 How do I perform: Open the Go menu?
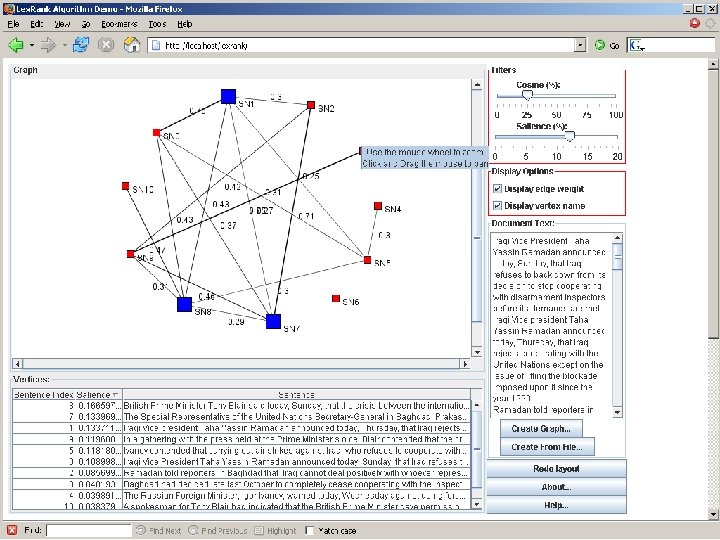click(x=86, y=24)
